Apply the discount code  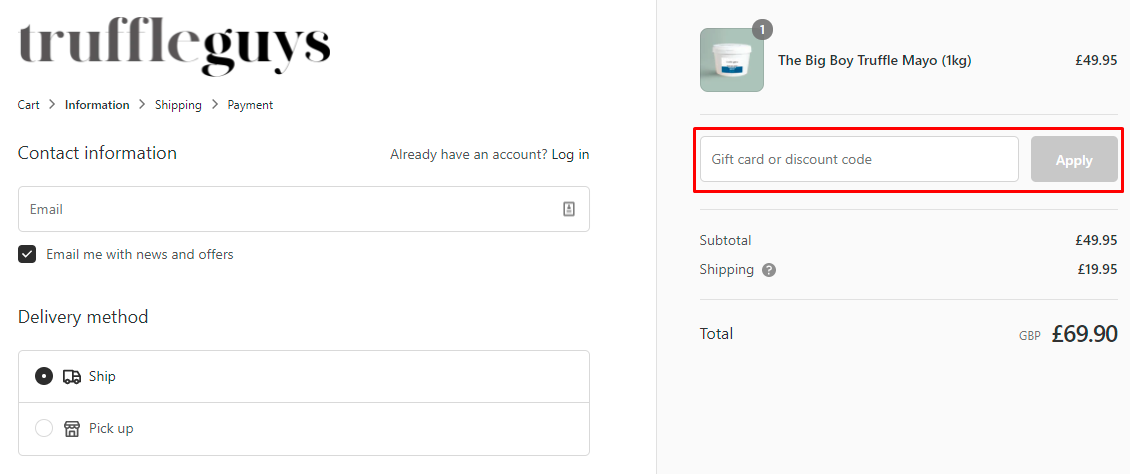[1074, 160]
